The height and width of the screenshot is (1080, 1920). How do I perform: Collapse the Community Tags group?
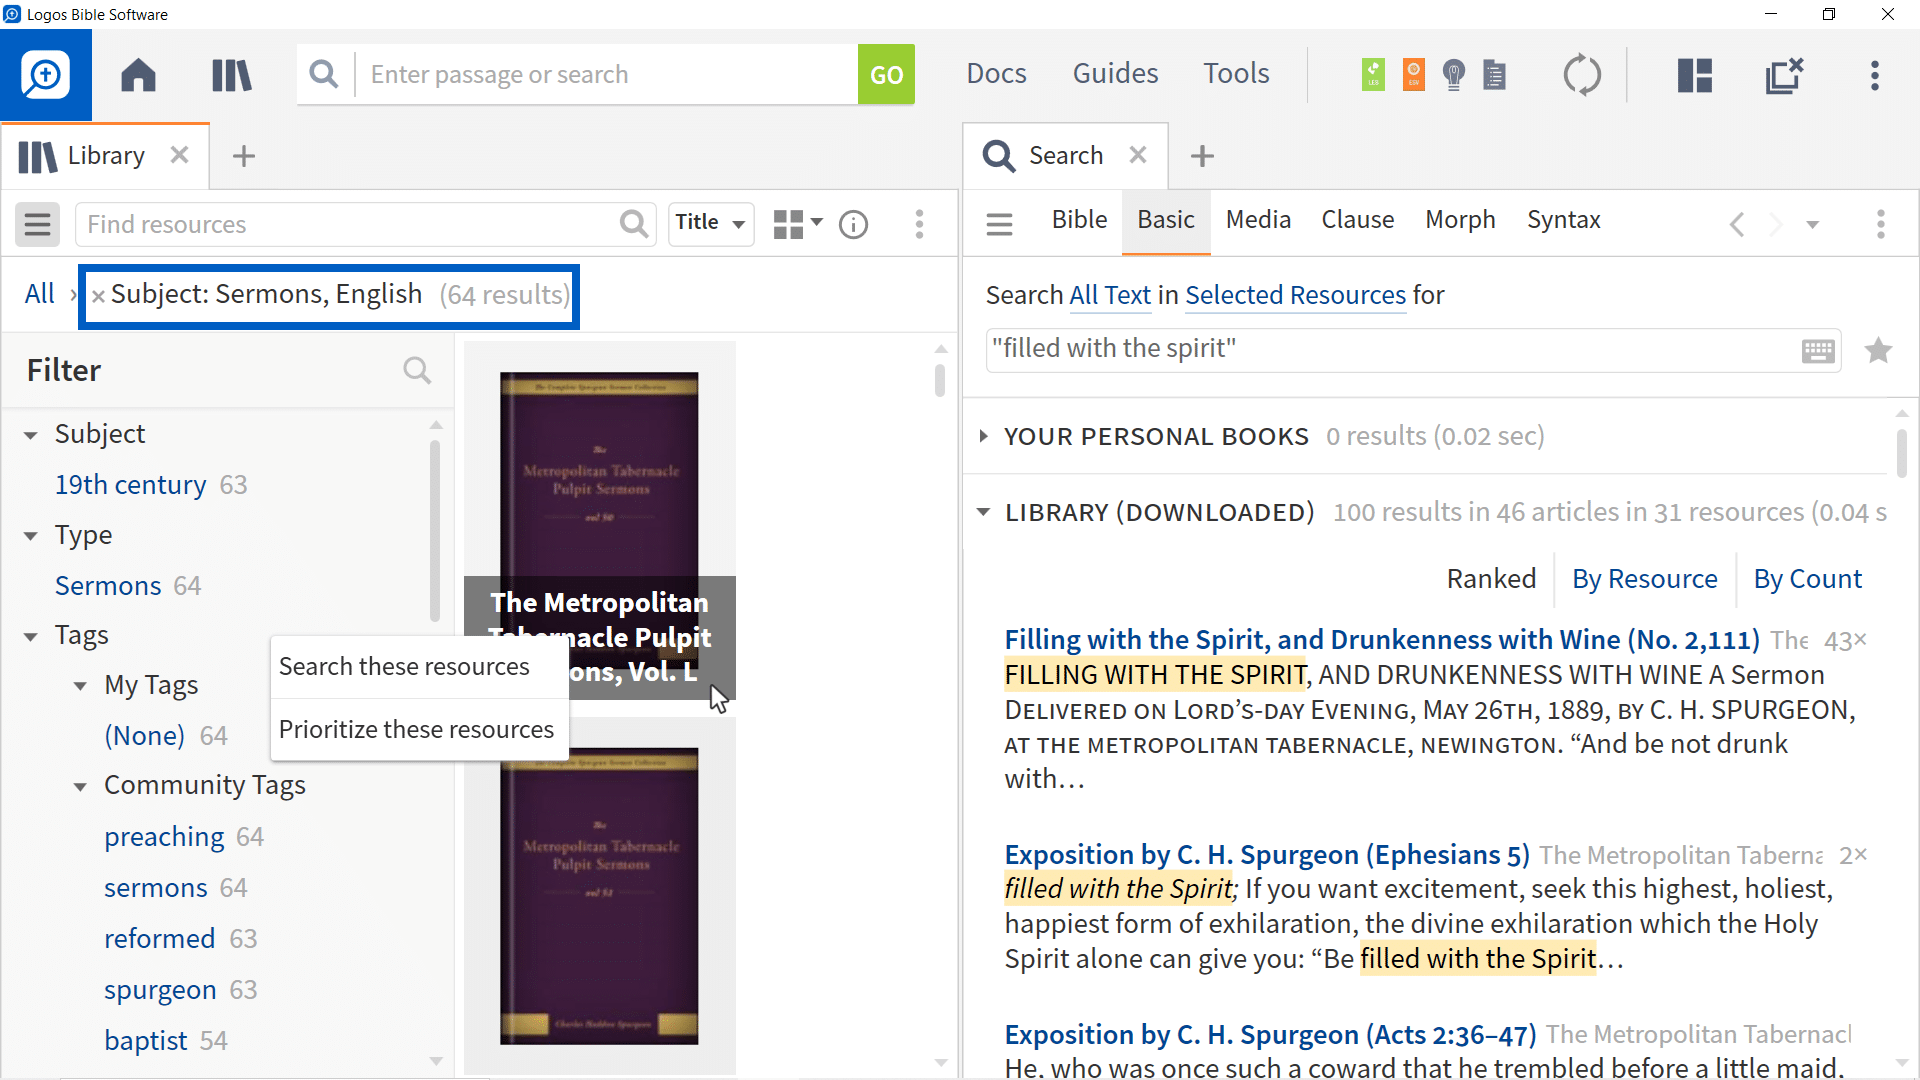tap(80, 787)
